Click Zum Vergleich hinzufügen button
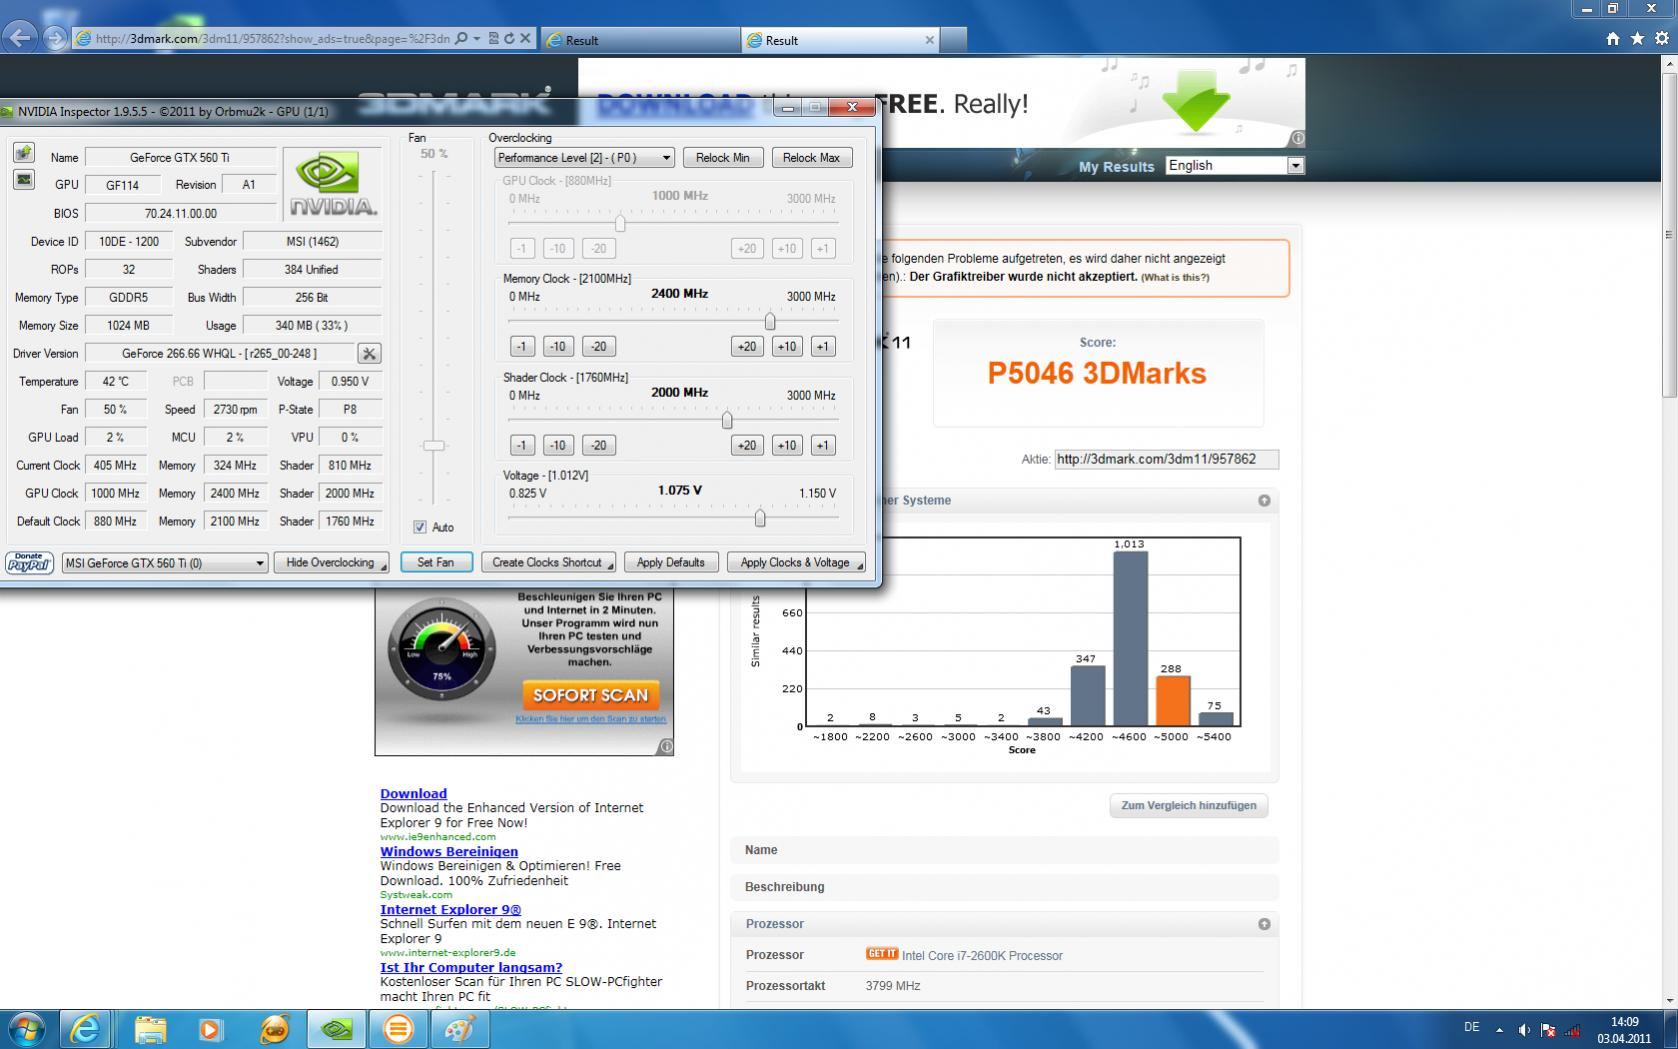 (x=1188, y=806)
